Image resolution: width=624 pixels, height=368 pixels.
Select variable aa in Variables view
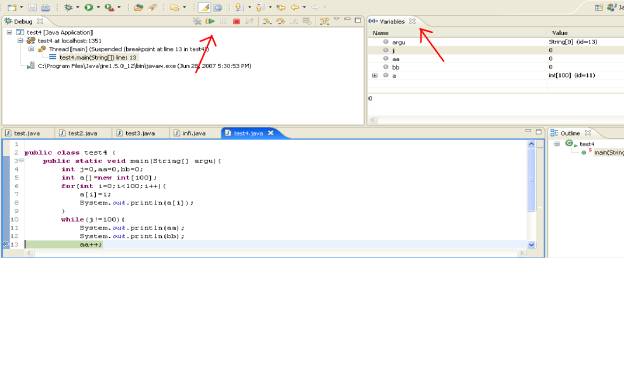pos(396,58)
